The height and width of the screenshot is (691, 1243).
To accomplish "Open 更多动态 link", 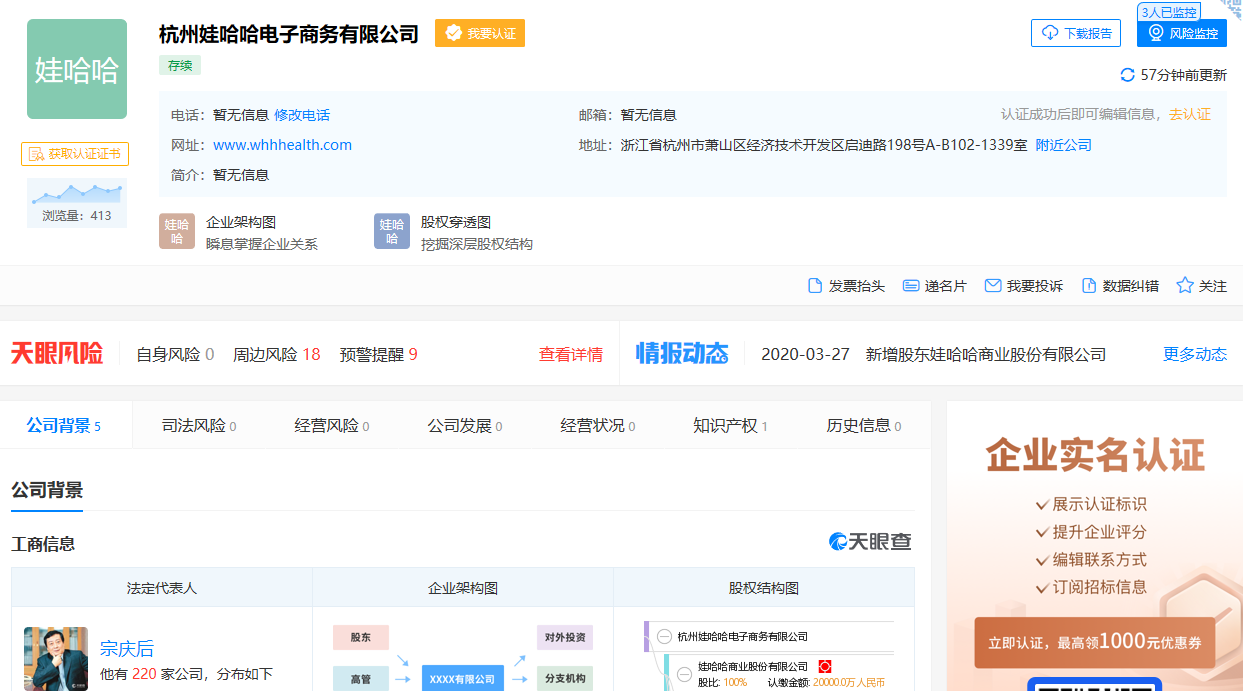I will tap(1195, 354).
